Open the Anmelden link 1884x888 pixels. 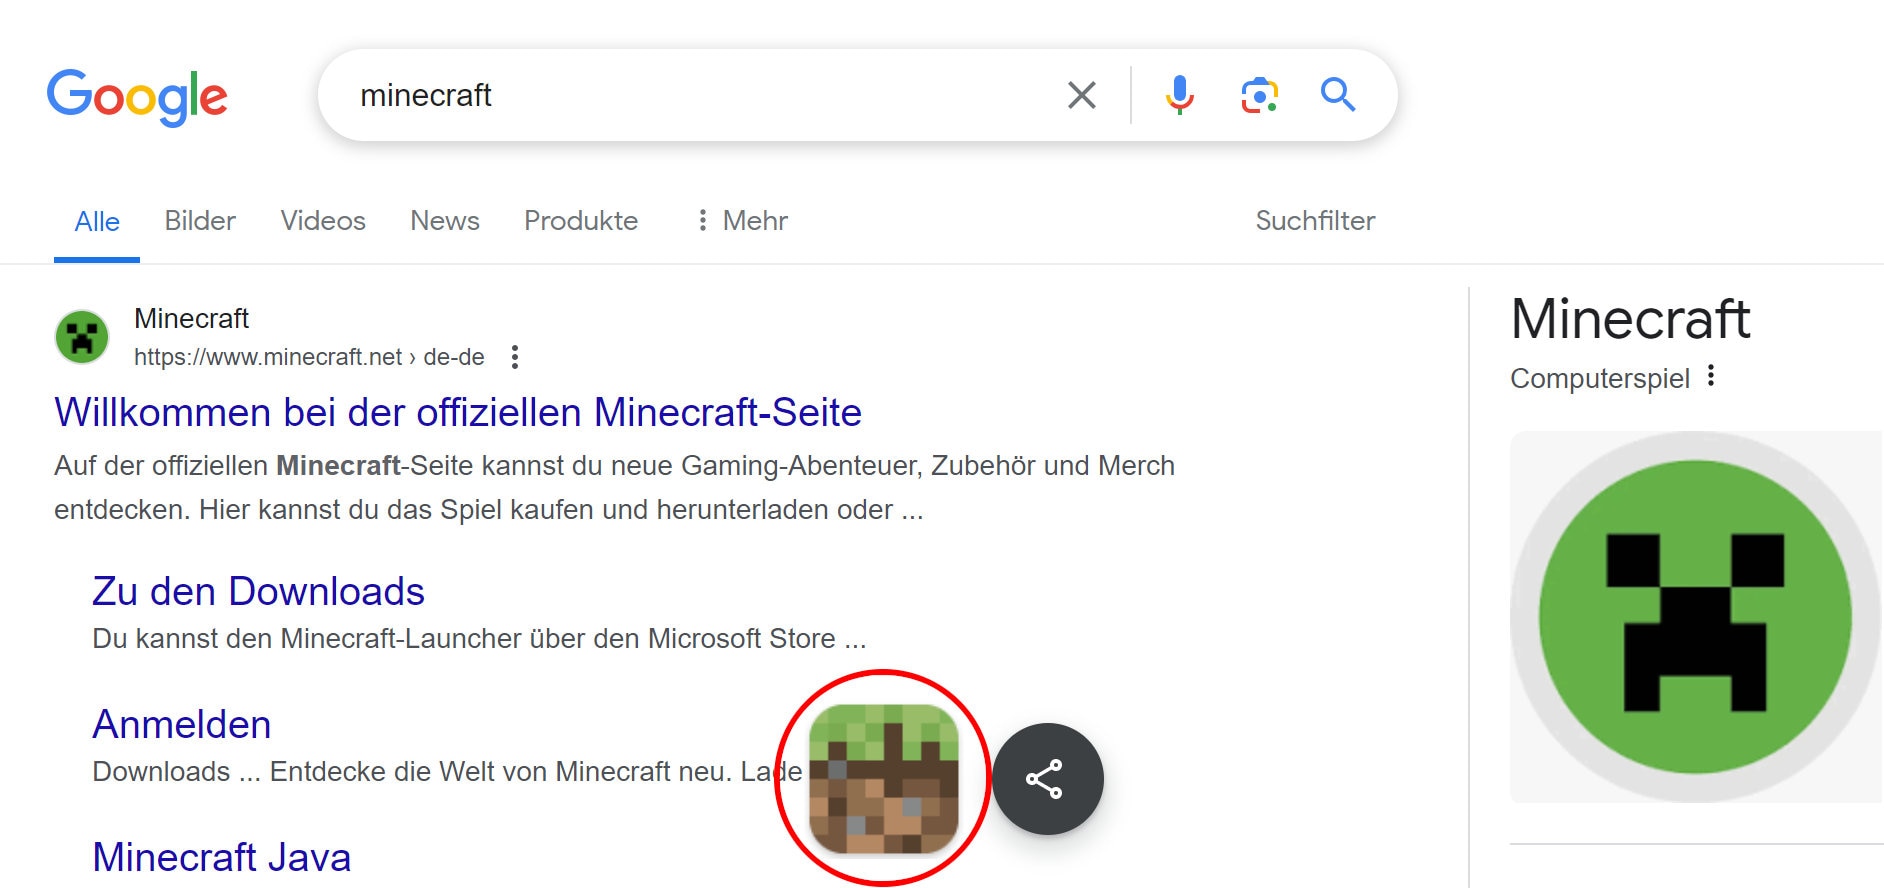[x=182, y=724]
